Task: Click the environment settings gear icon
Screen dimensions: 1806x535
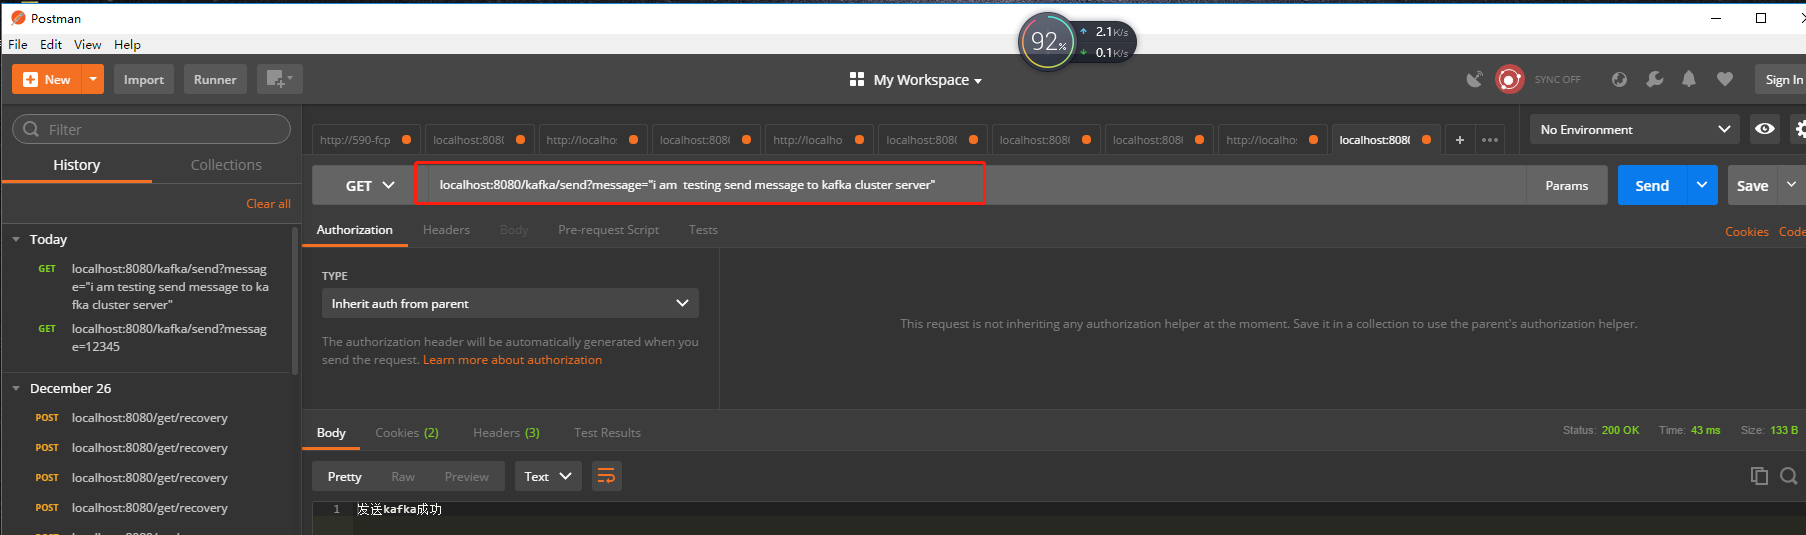Action: [x=1798, y=129]
